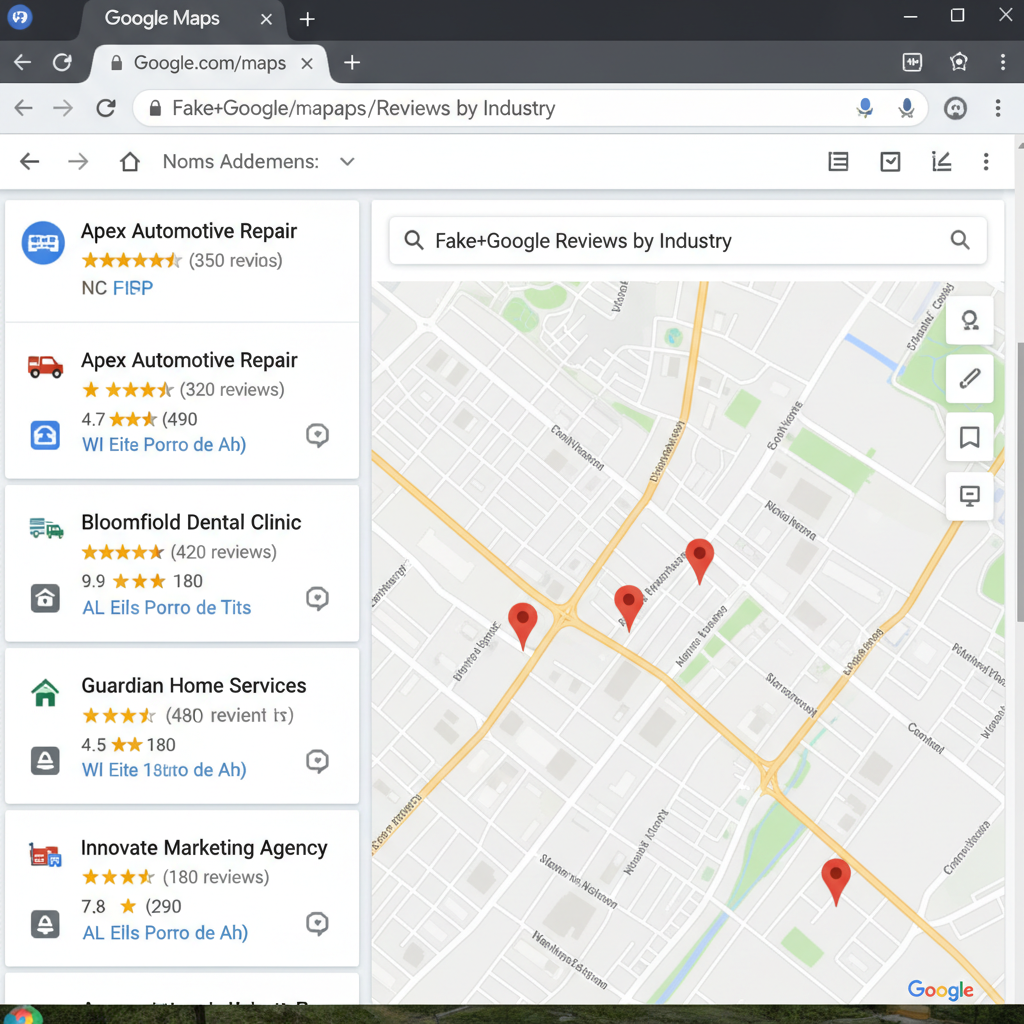The image size is (1024, 1024).
Task: Close the Google.com/maps tab
Action: coord(307,63)
